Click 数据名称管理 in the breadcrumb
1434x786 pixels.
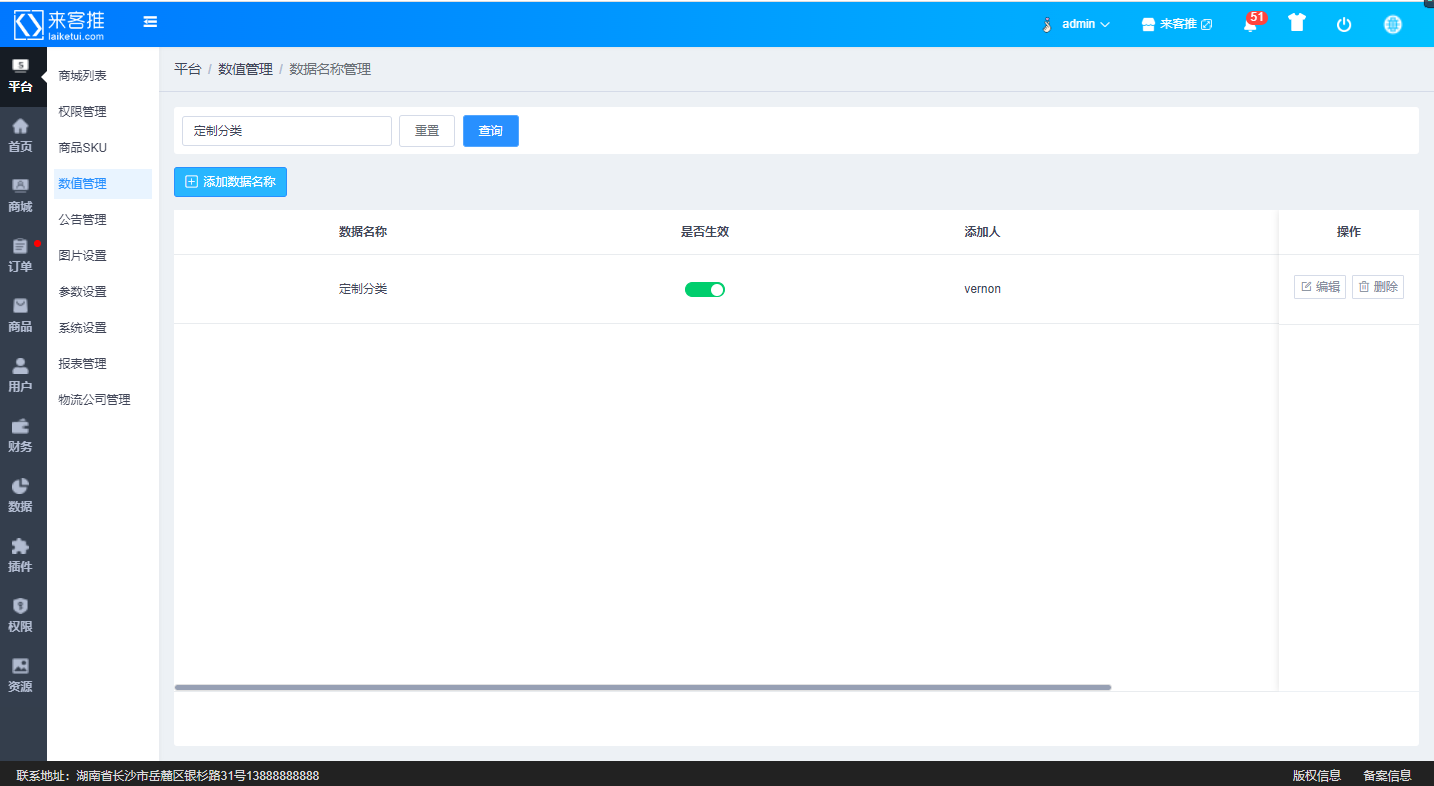(330, 69)
